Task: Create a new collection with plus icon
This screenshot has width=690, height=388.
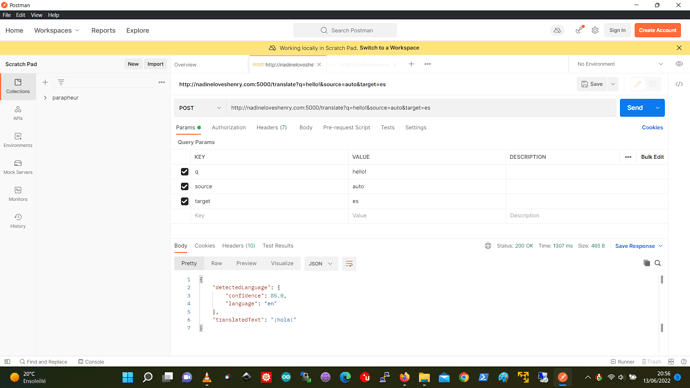Action: (45, 82)
